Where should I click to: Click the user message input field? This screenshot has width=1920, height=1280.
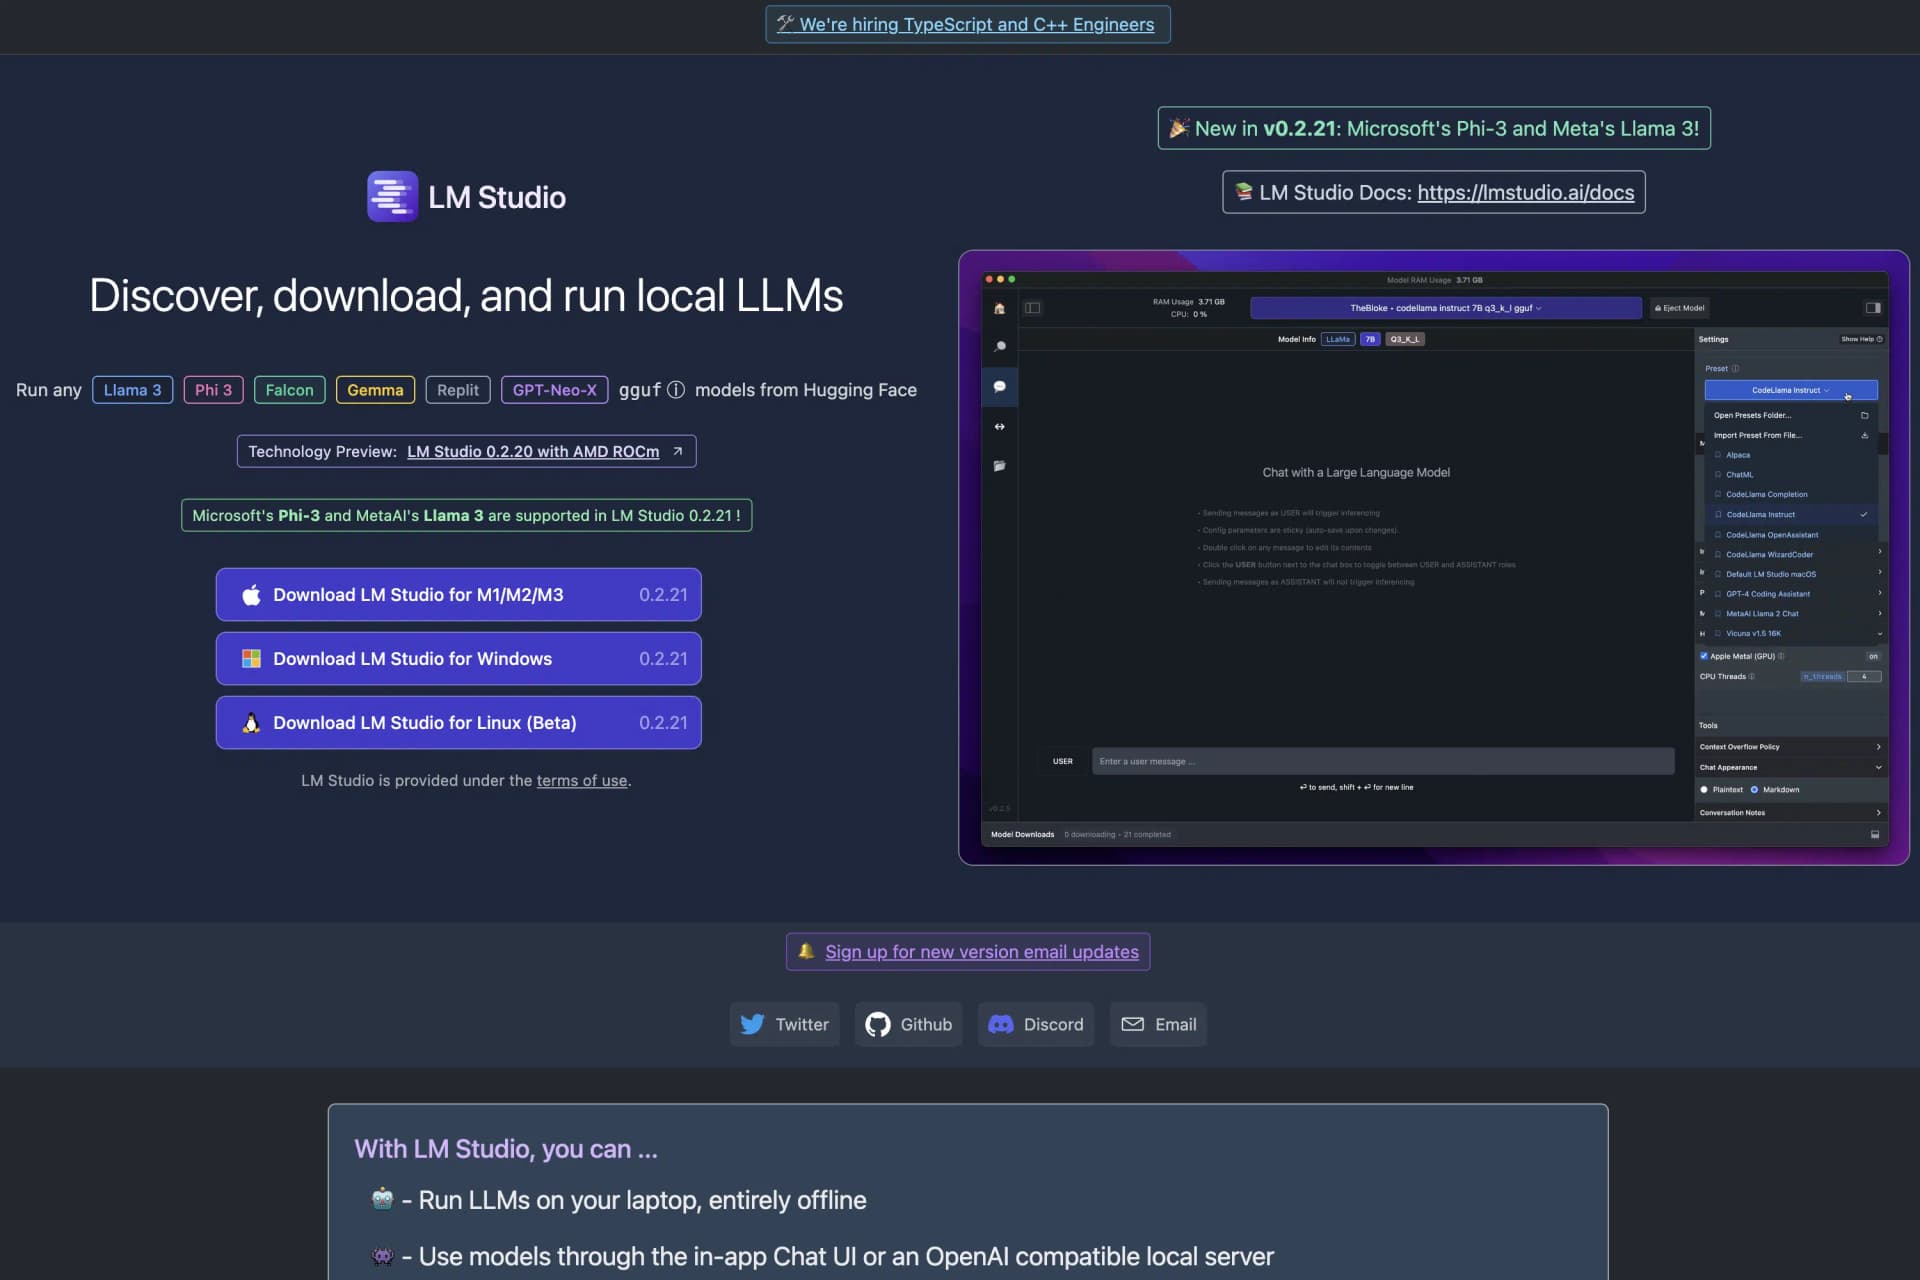tap(1383, 761)
